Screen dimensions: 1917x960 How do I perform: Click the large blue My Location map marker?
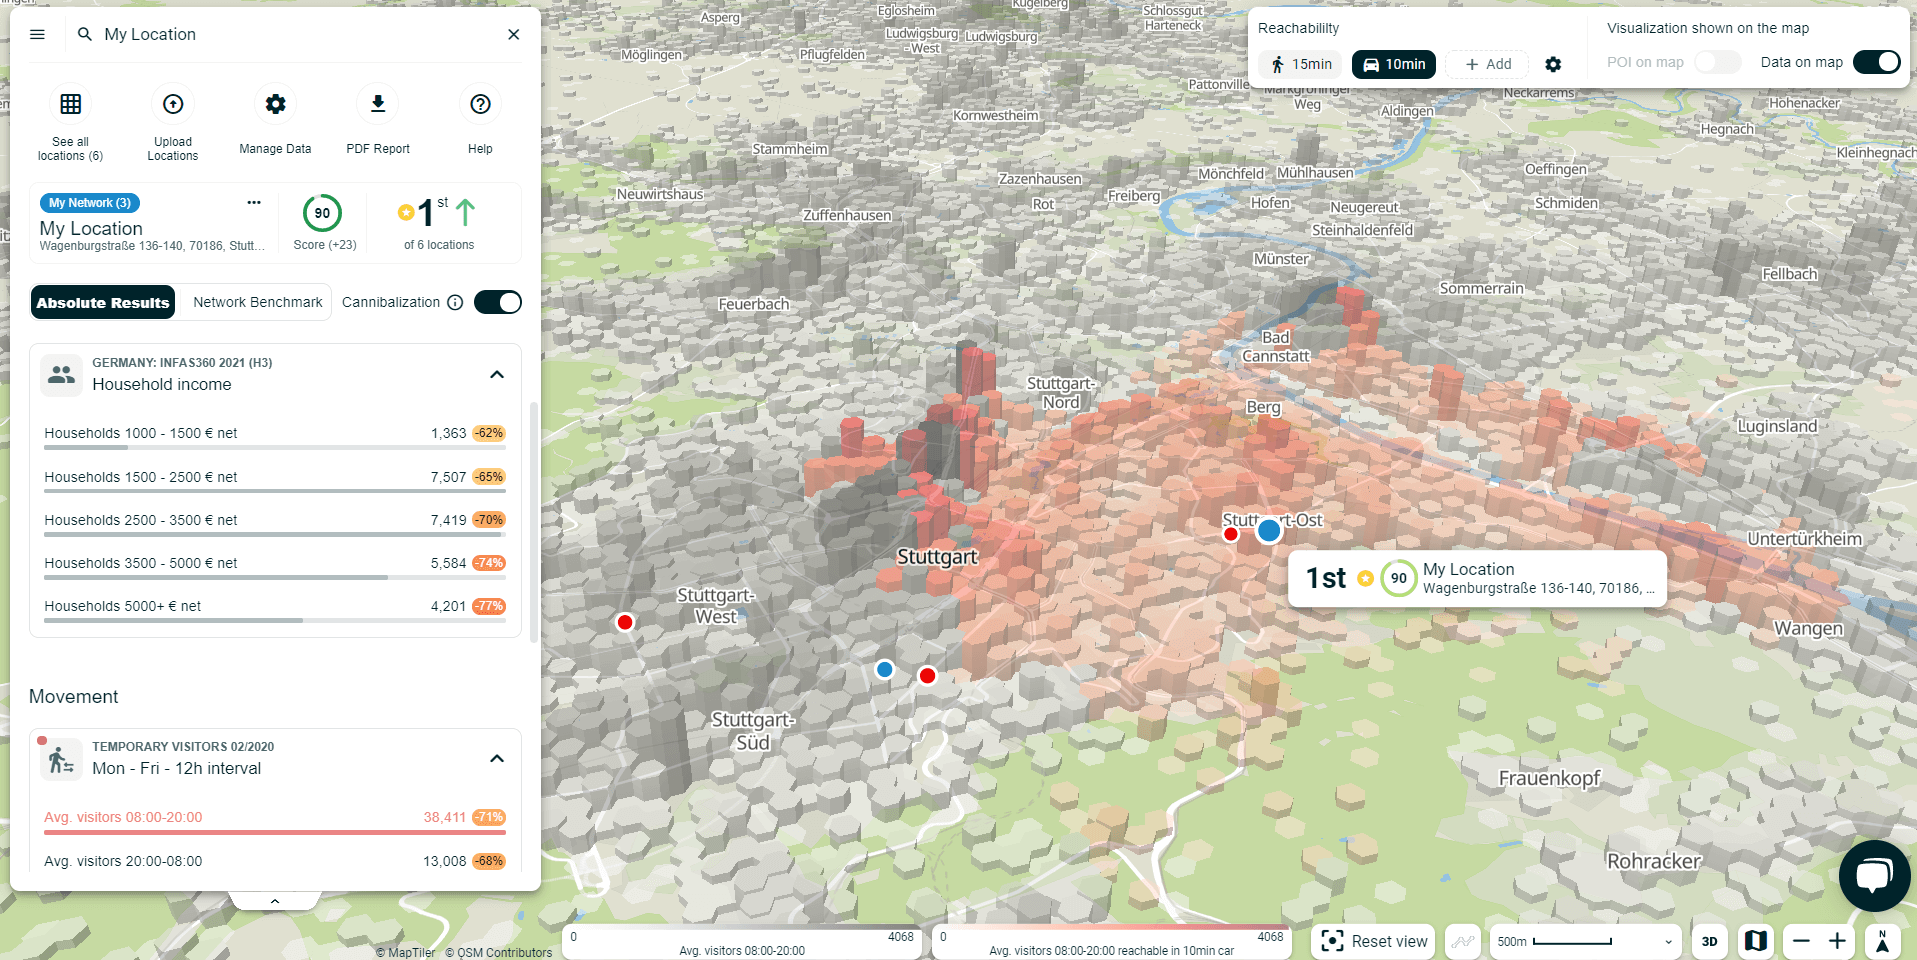point(1269,530)
